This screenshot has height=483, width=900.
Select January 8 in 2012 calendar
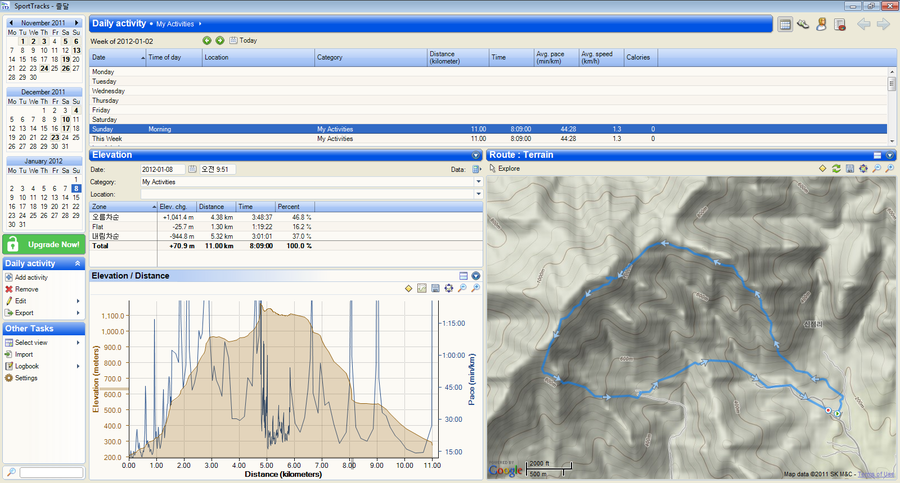point(76,188)
